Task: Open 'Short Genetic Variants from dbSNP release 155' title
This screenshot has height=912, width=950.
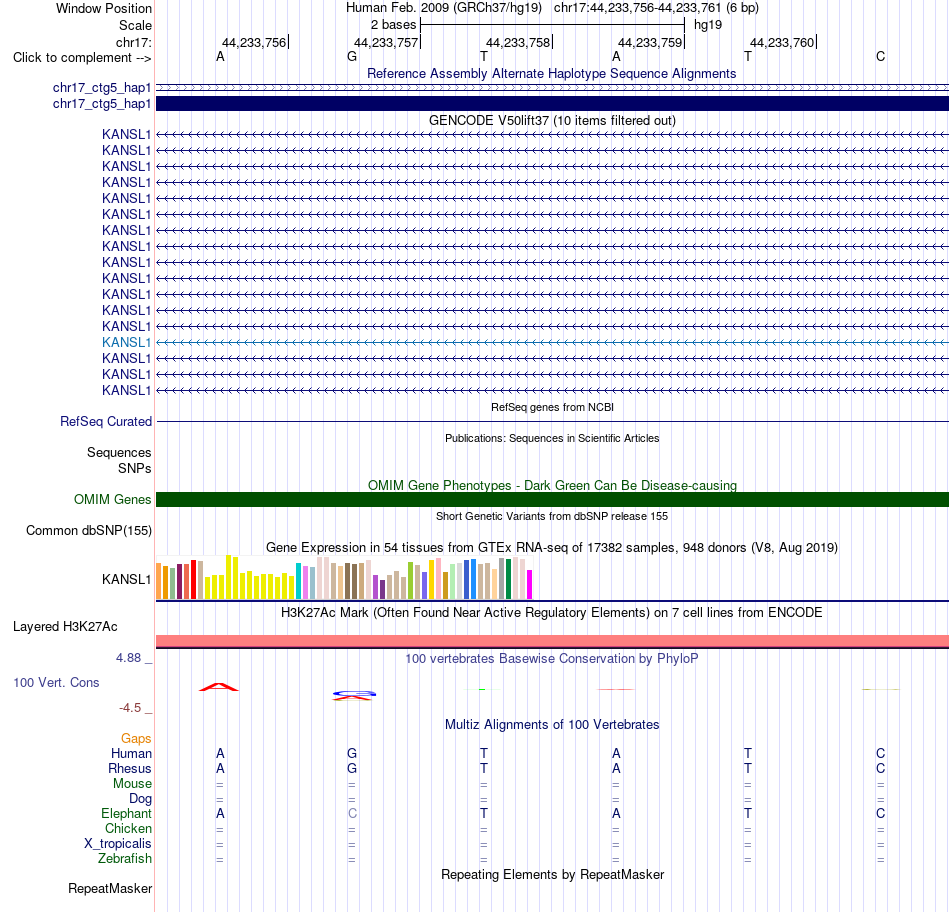Action: click(x=552, y=516)
